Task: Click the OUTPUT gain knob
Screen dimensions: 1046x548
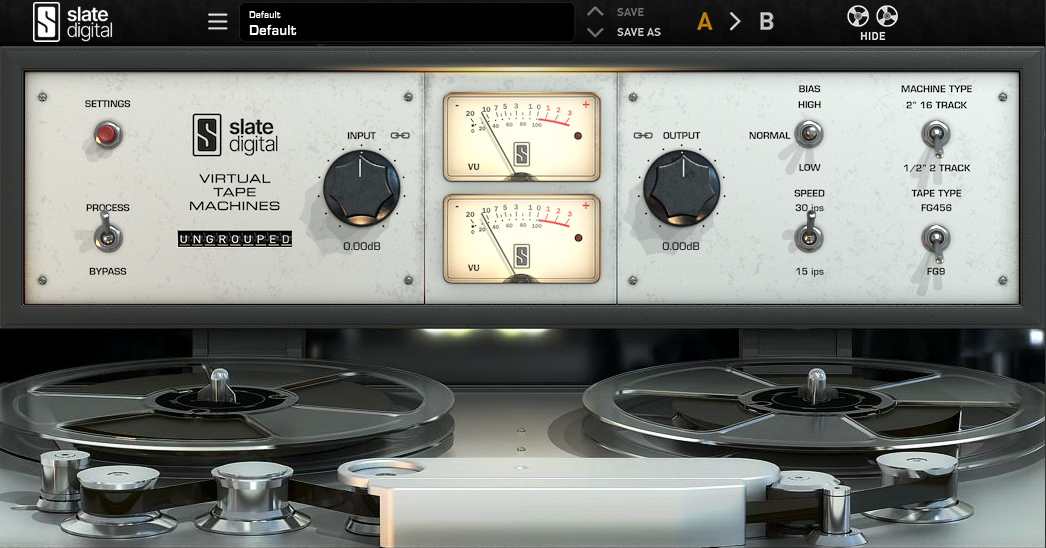Action: tap(681, 188)
